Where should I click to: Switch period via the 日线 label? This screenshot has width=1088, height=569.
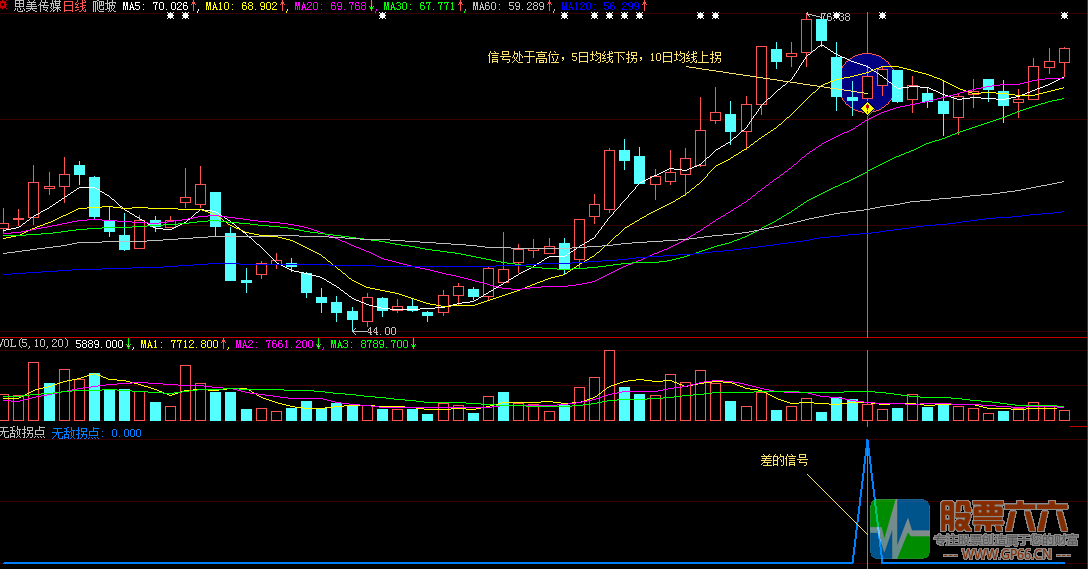tap(75, 6)
